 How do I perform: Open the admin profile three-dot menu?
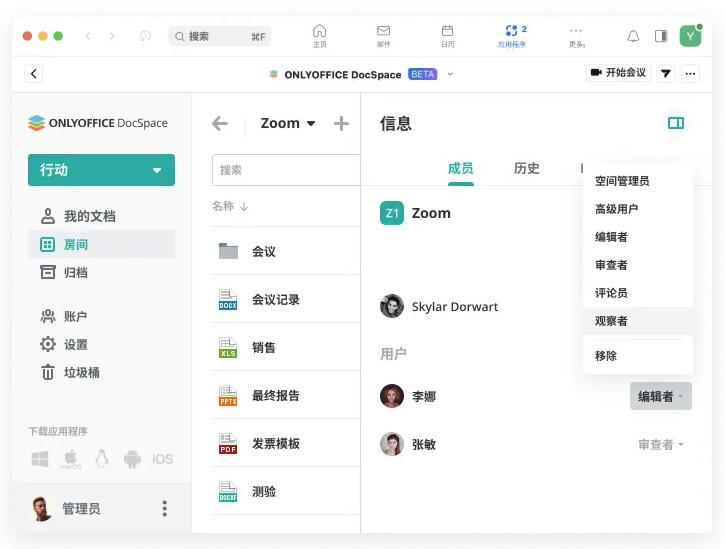tap(165, 508)
